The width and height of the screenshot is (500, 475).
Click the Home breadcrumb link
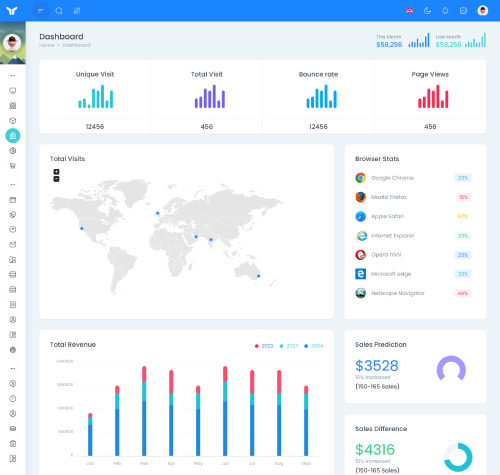point(46,45)
